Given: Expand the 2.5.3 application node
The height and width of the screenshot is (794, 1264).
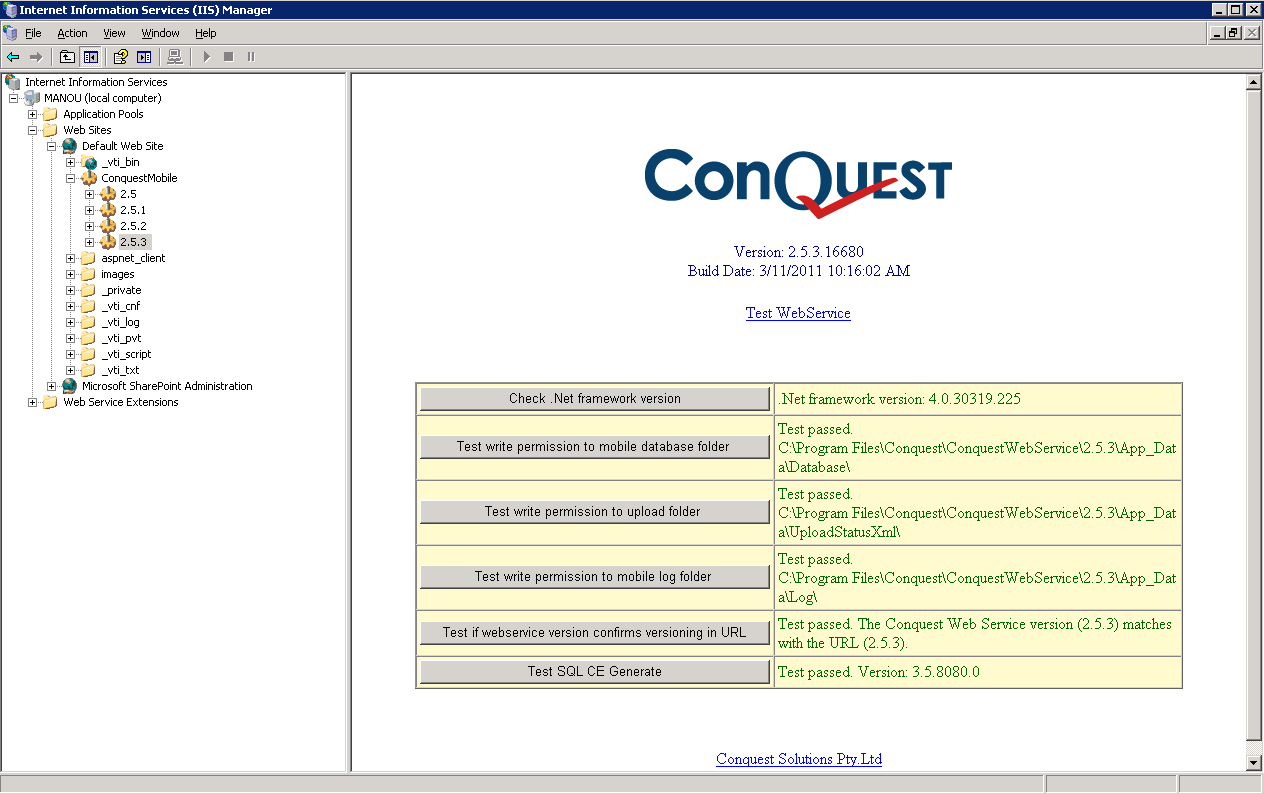Looking at the screenshot, I should 90,242.
